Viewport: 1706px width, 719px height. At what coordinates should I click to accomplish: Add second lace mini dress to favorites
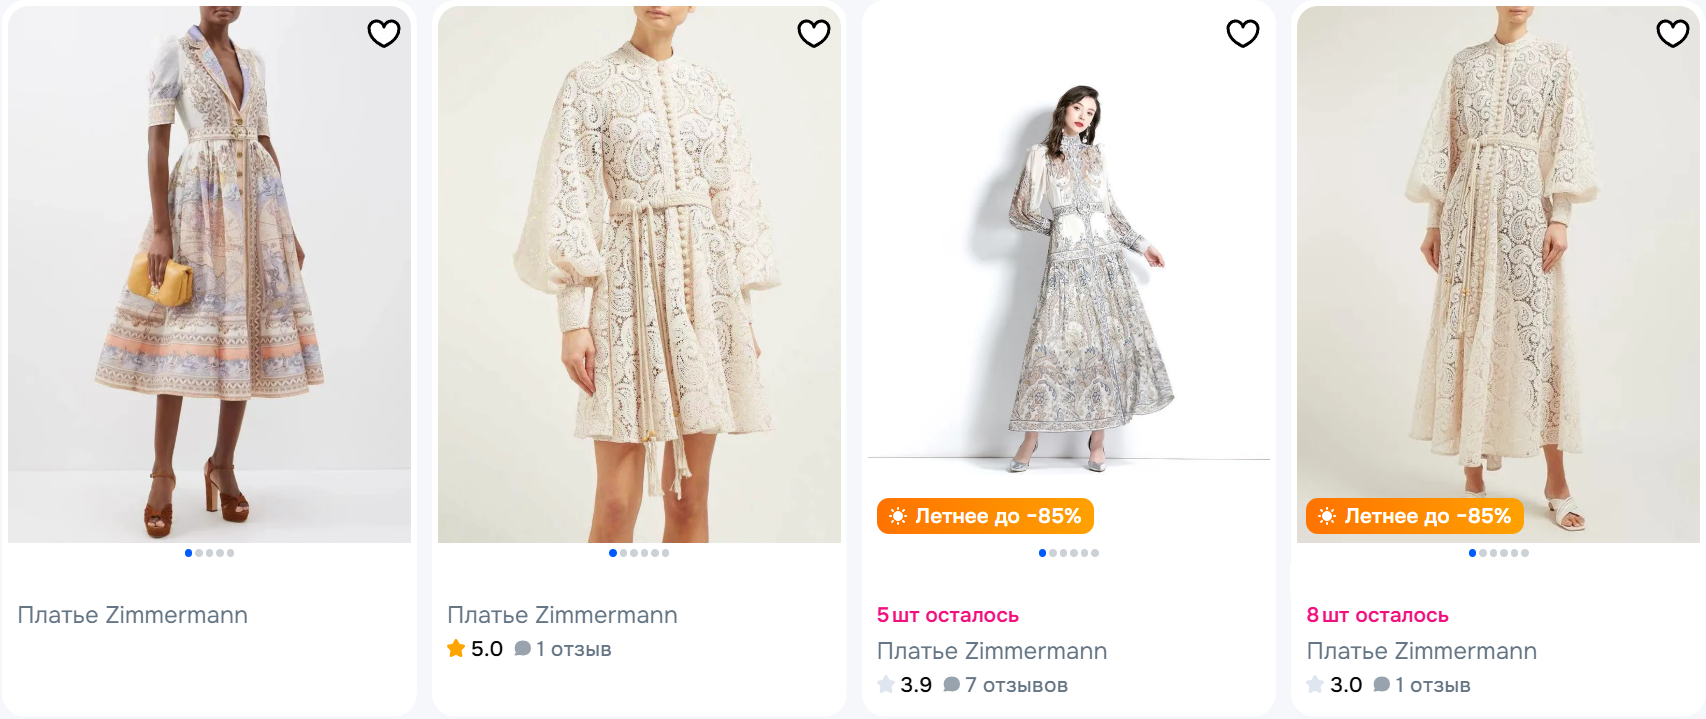pyautogui.click(x=813, y=34)
